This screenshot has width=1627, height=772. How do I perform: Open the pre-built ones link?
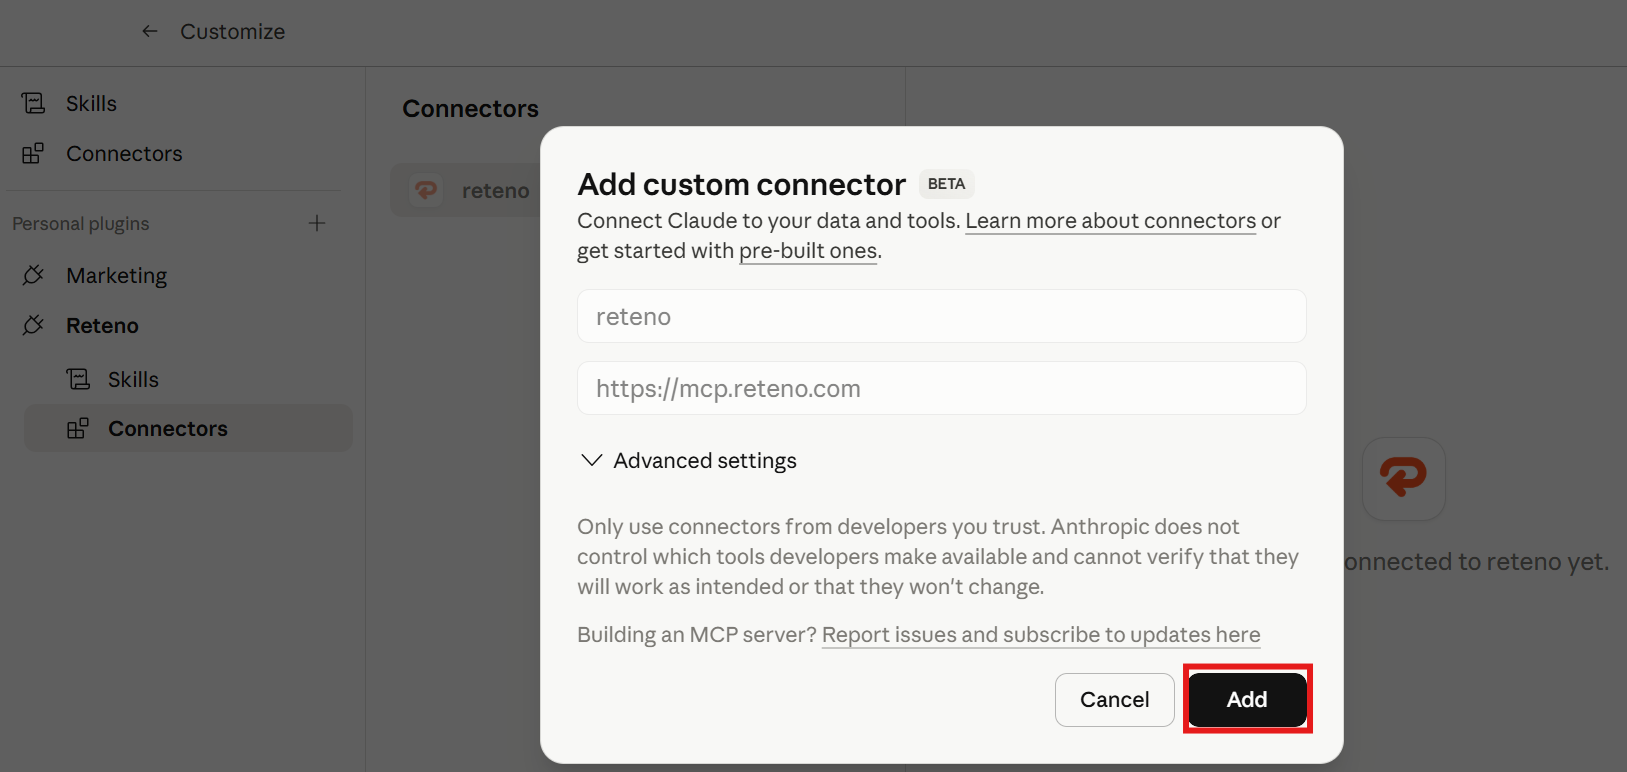click(x=808, y=250)
